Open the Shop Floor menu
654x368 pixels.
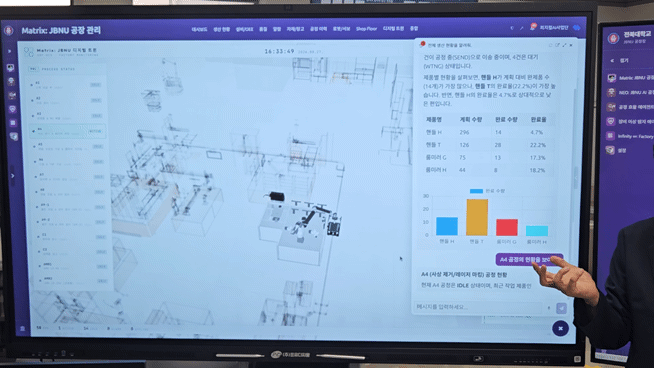click(x=366, y=29)
